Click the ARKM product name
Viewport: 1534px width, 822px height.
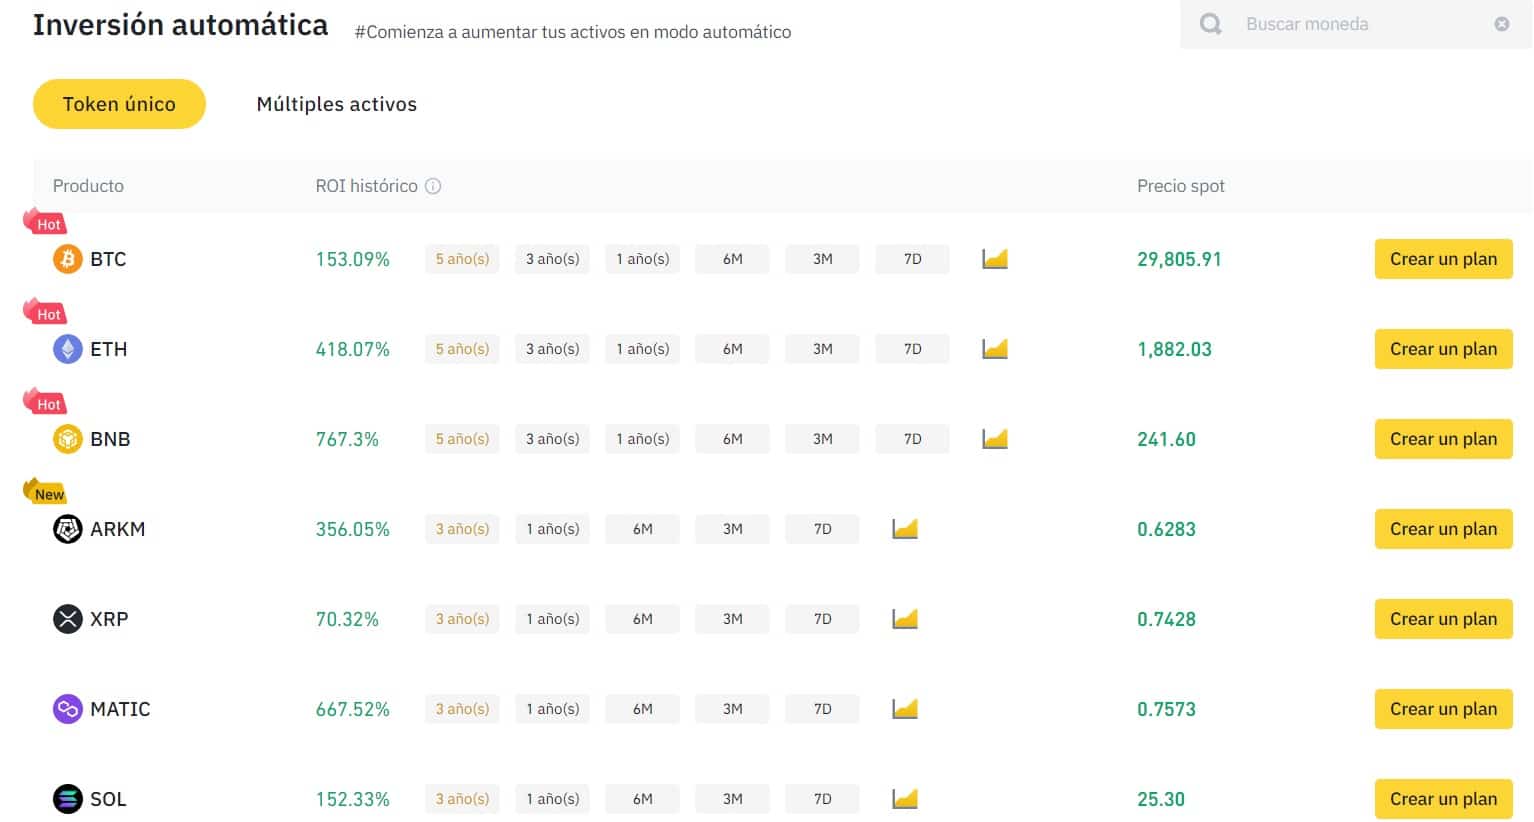coord(117,529)
